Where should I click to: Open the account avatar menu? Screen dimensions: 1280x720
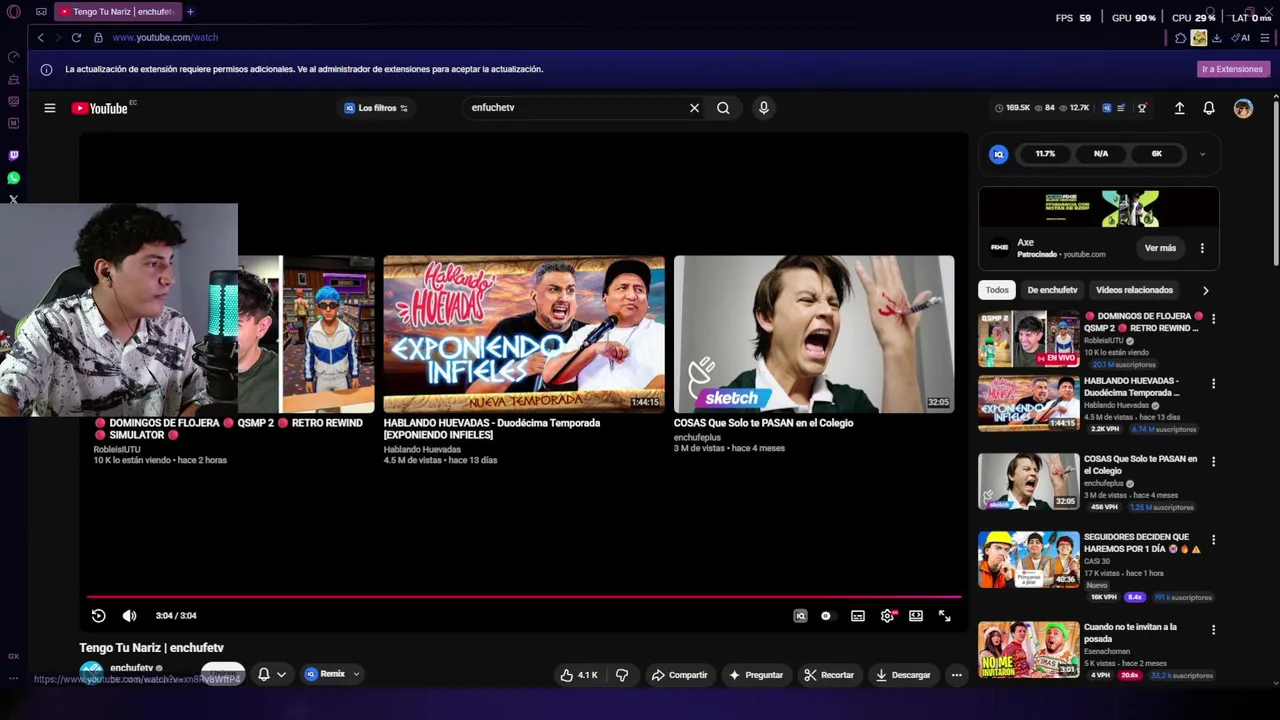(x=1243, y=108)
